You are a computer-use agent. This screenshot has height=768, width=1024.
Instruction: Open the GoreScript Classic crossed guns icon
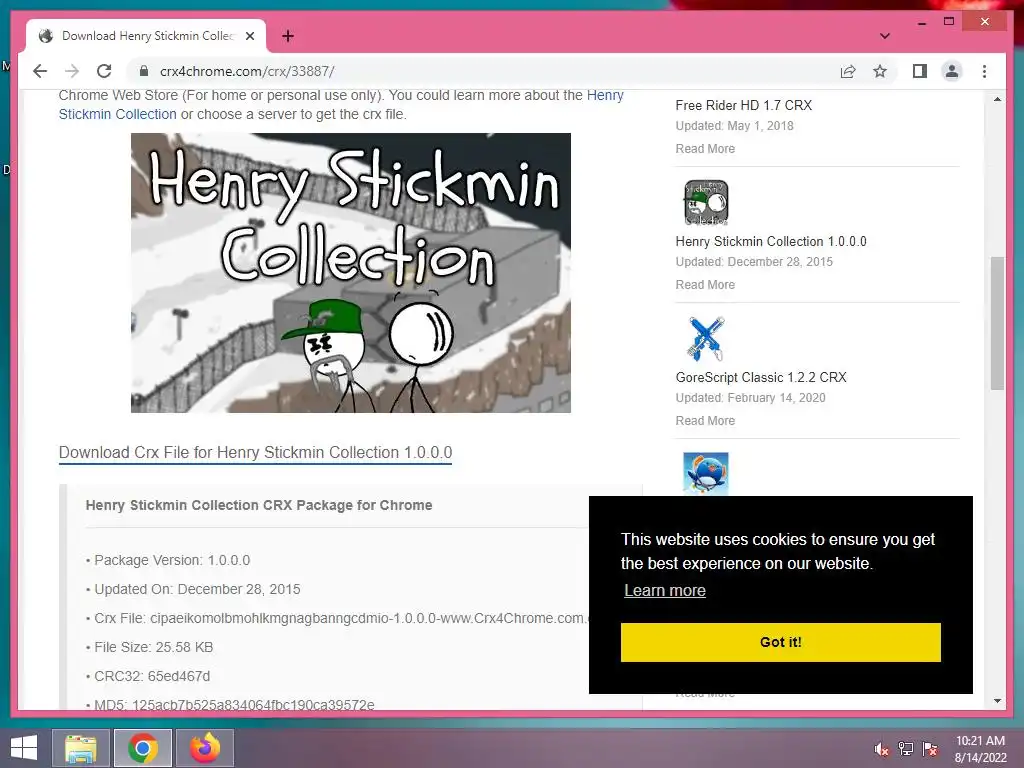(x=706, y=338)
